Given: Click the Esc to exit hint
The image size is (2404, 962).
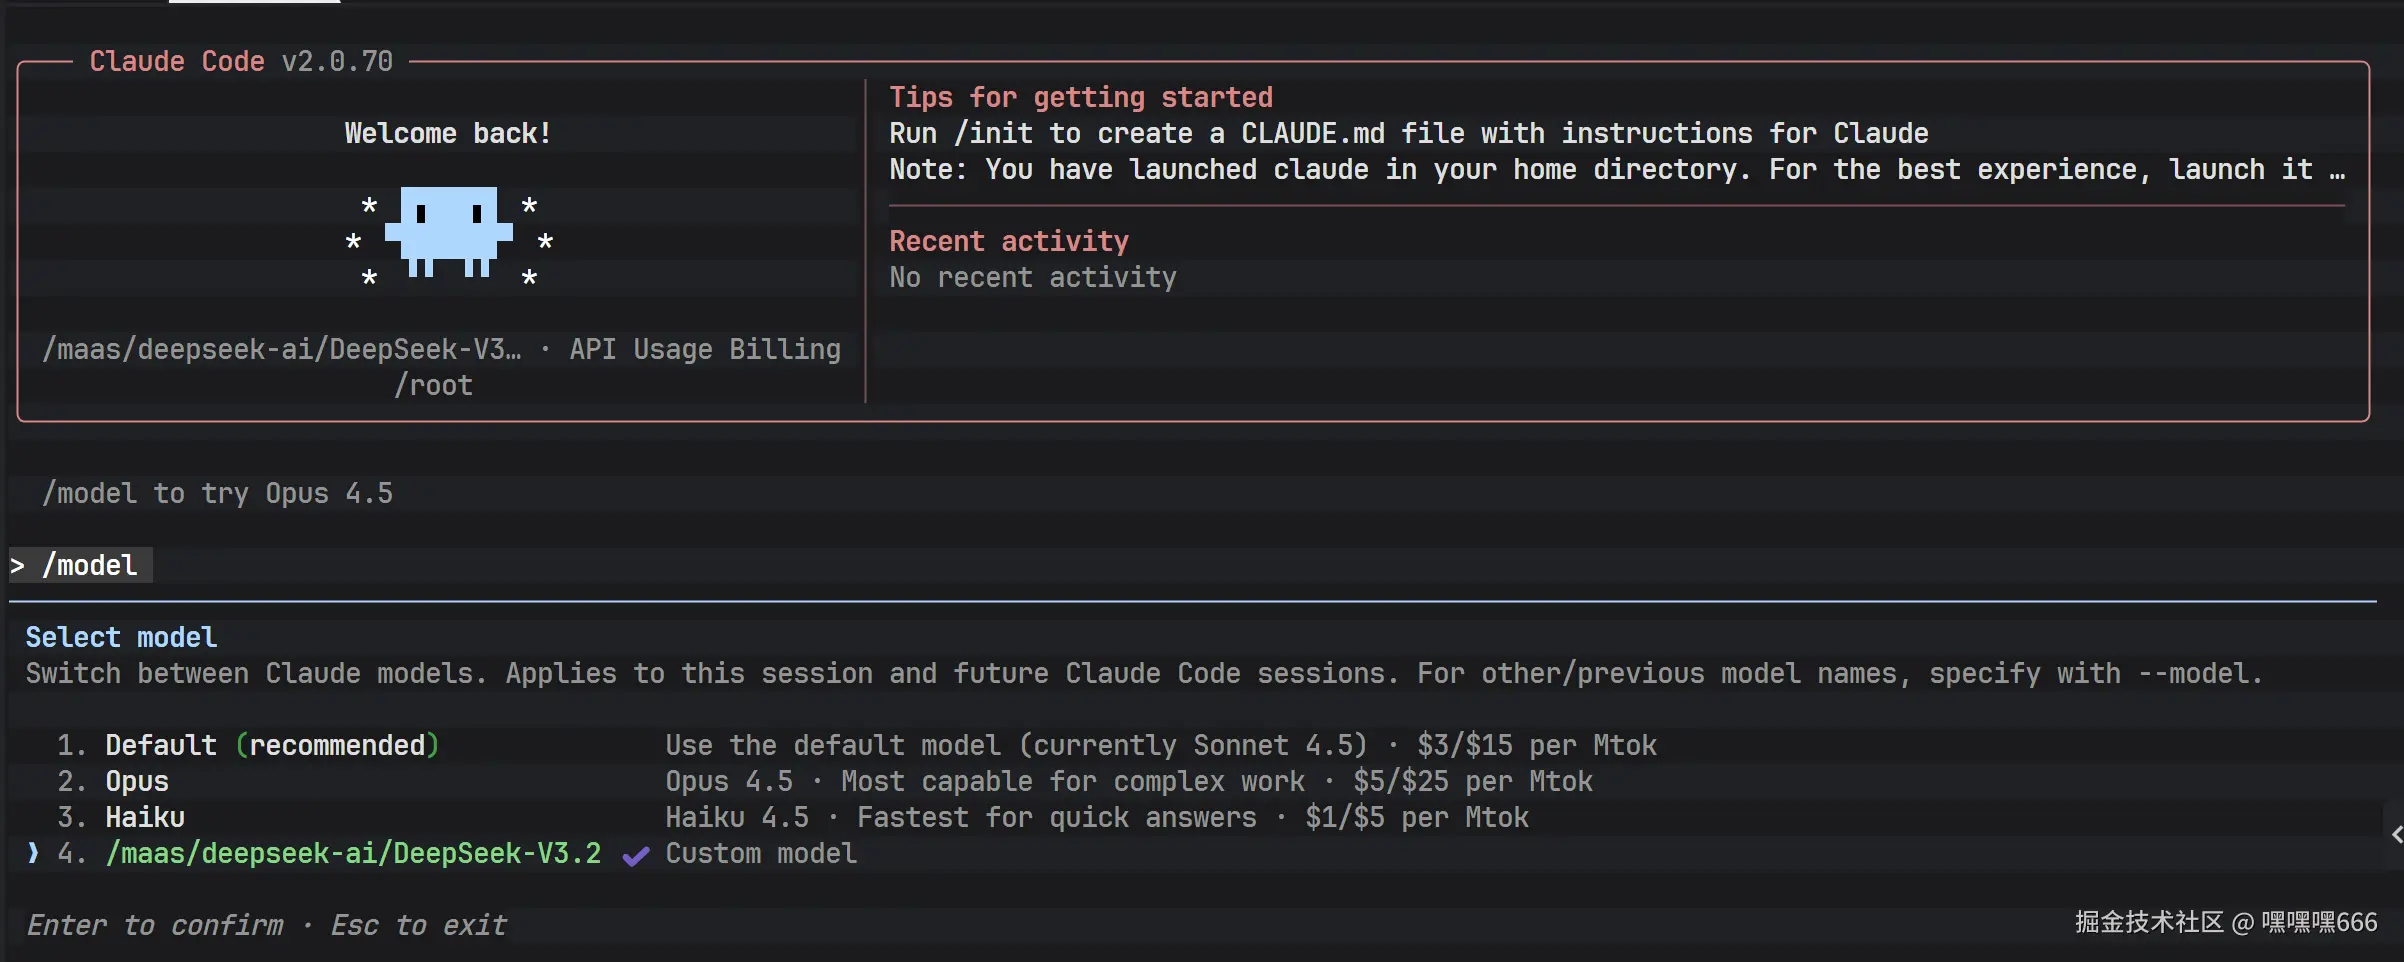Looking at the screenshot, I should [419, 925].
